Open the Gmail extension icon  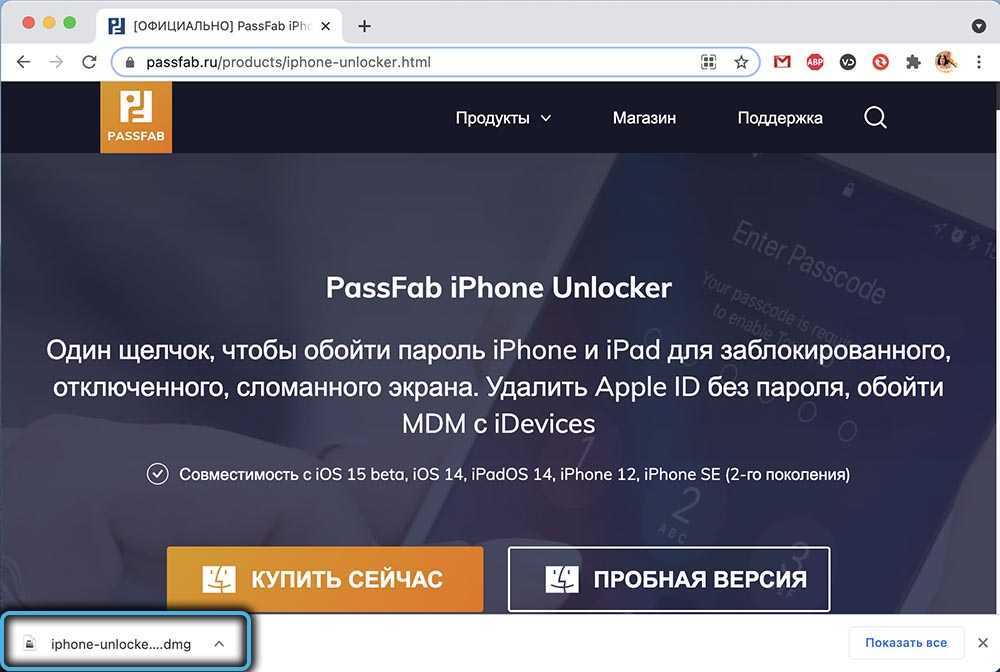tap(782, 62)
